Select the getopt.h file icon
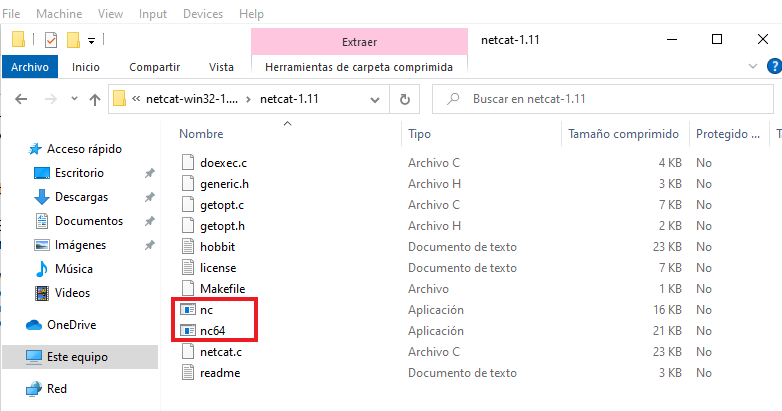This screenshot has width=782, height=411. (x=188, y=225)
